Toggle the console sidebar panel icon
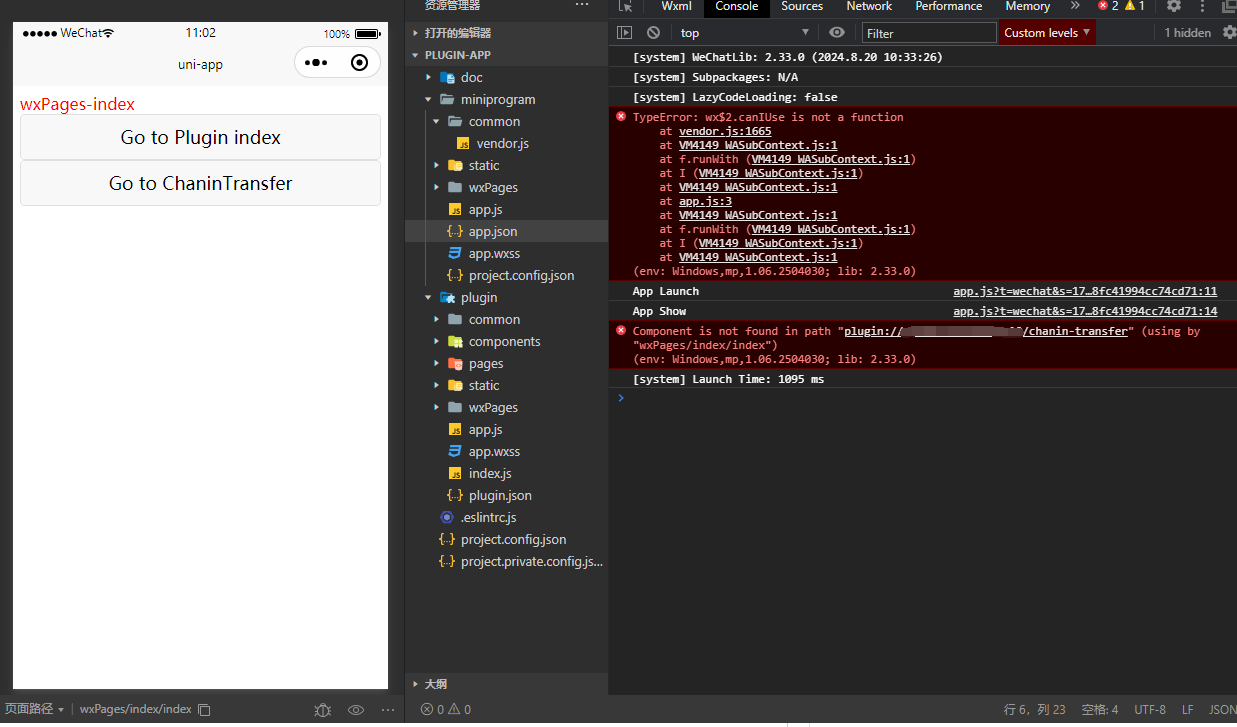 pyautogui.click(x=625, y=33)
